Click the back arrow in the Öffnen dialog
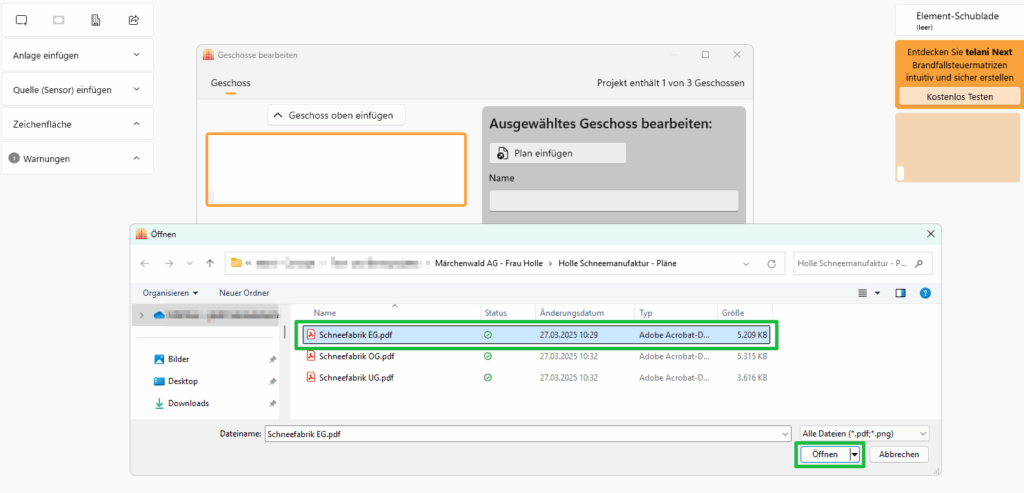This screenshot has width=1024, height=493. pos(145,263)
